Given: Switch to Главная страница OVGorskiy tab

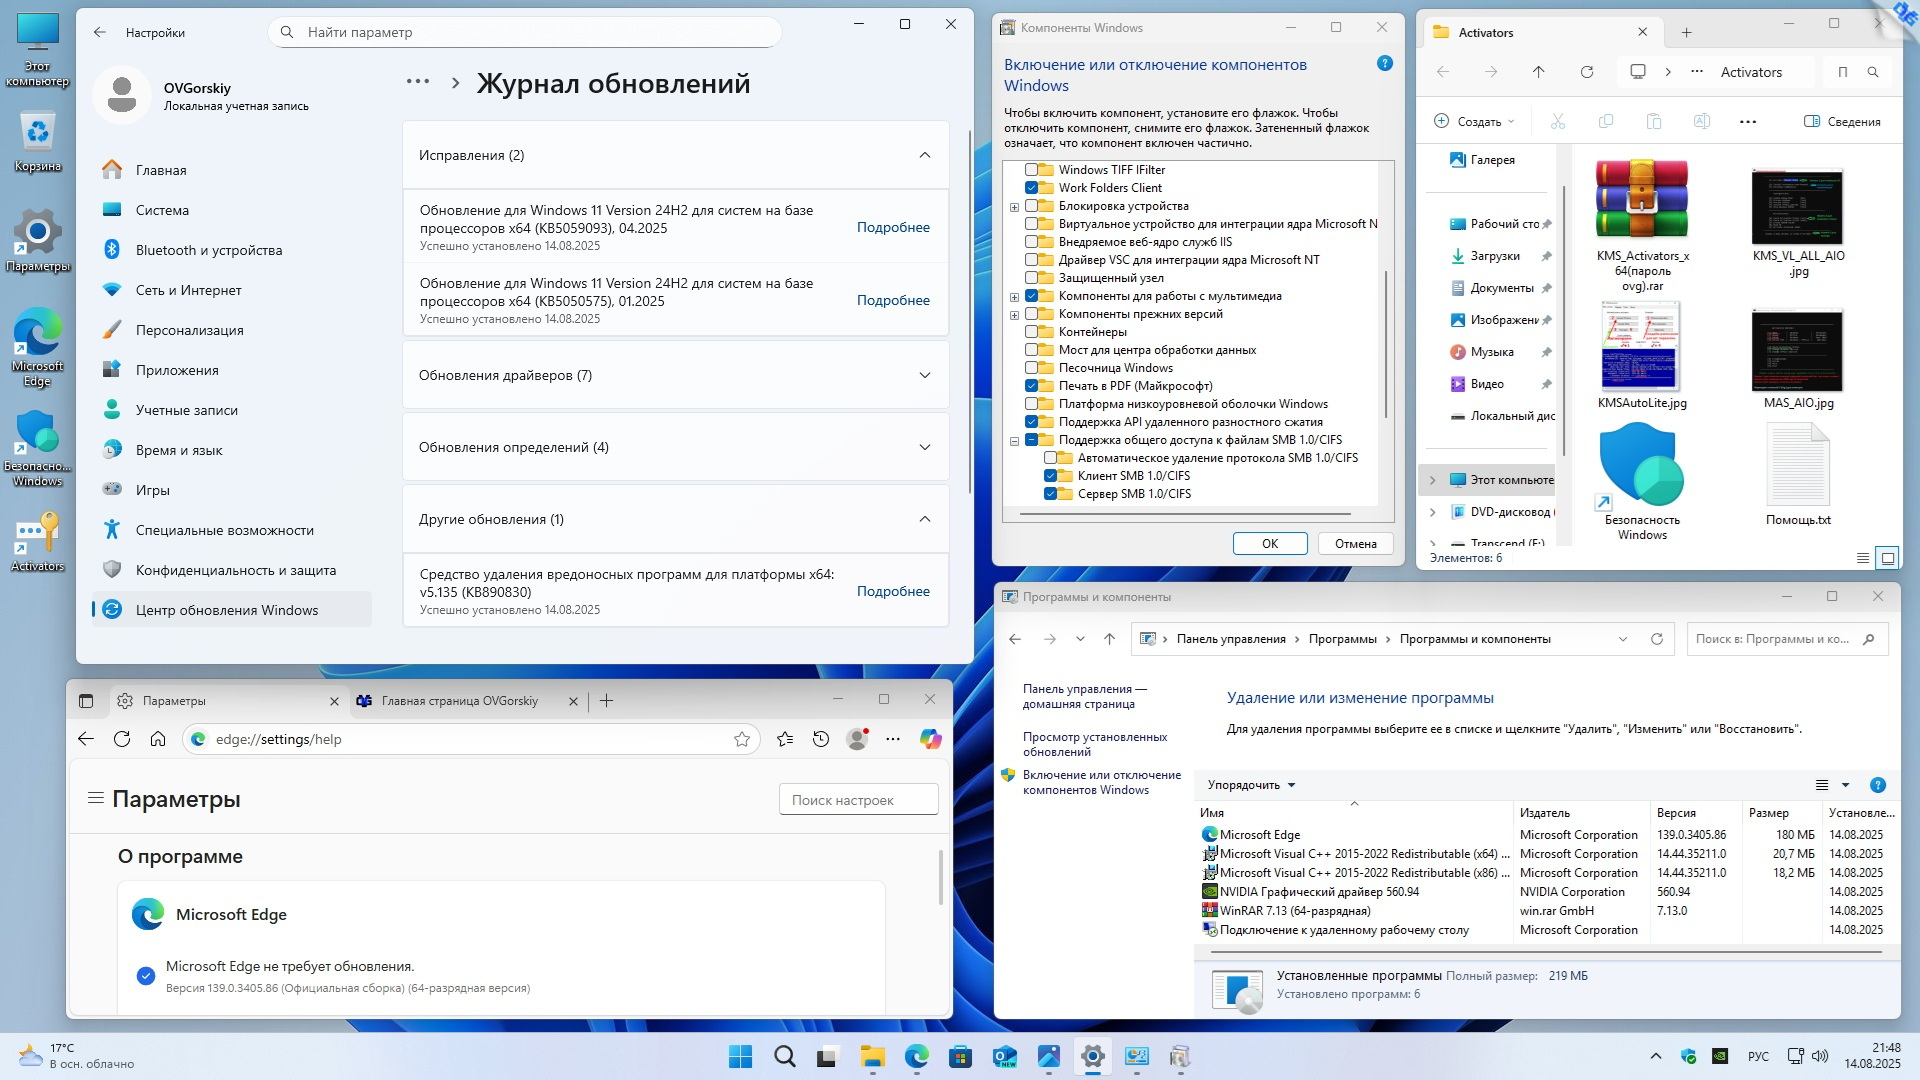Looking at the screenshot, I should pyautogui.click(x=460, y=701).
